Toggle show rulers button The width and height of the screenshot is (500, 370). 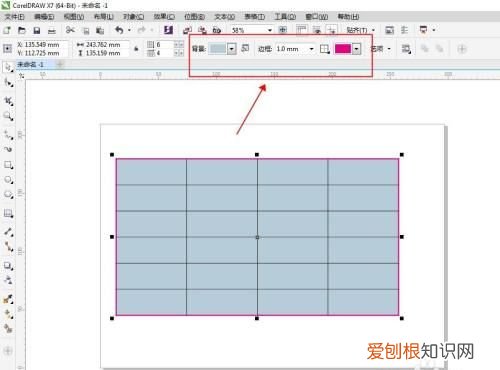[302, 30]
